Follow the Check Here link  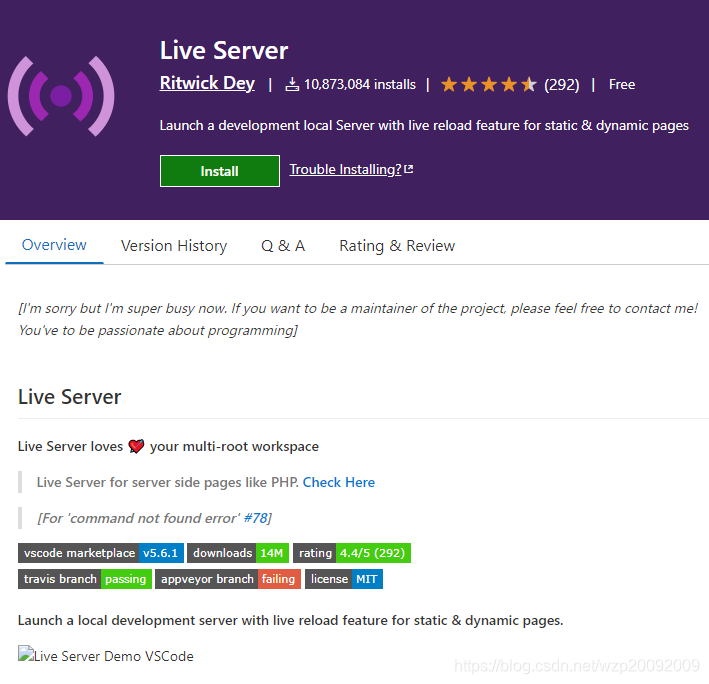point(339,482)
